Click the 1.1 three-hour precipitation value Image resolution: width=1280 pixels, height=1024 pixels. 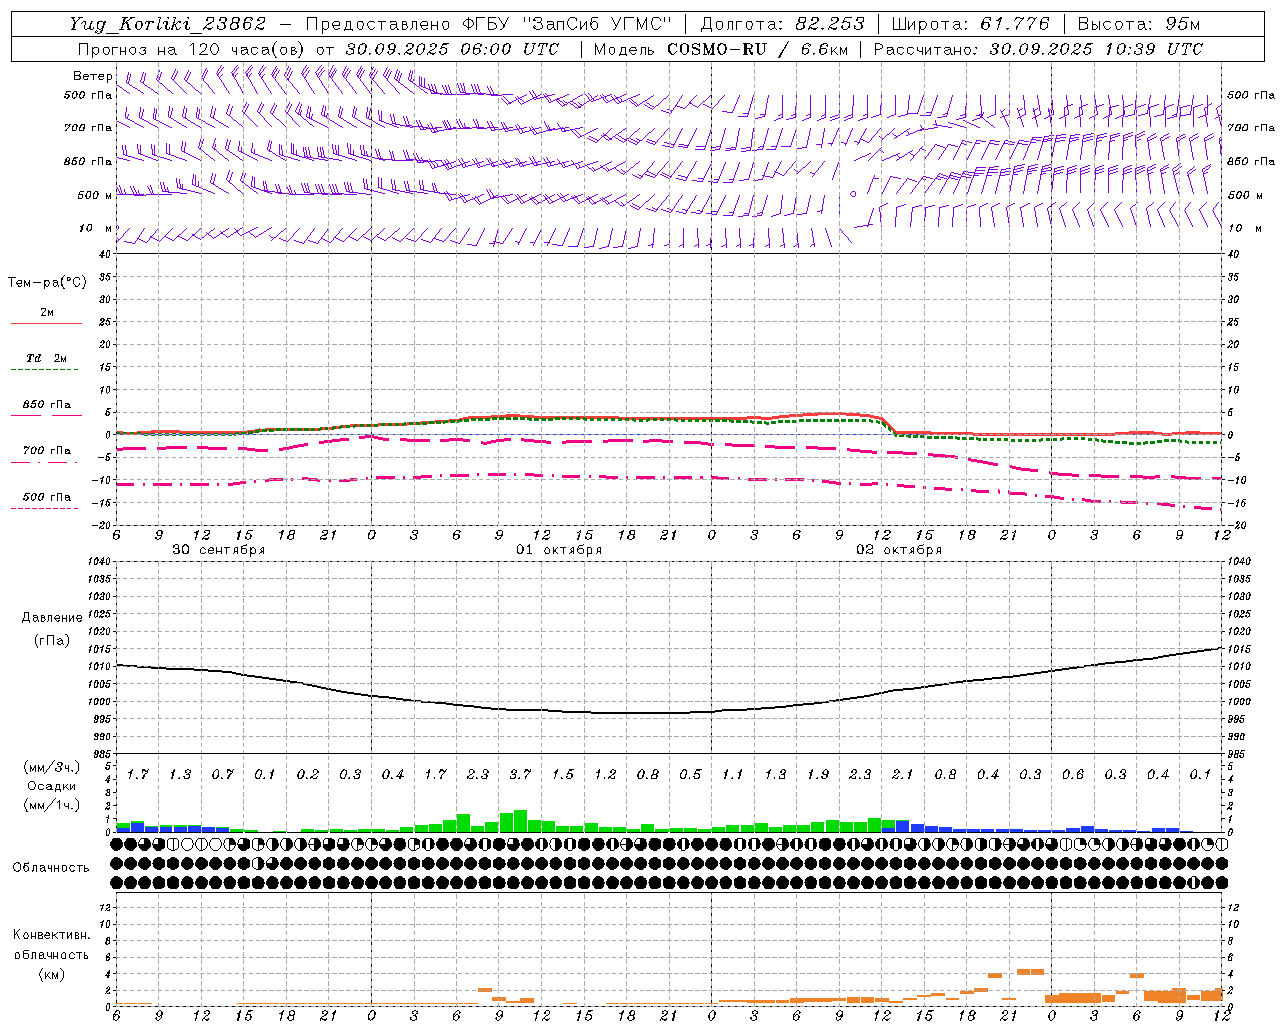pos(733,775)
